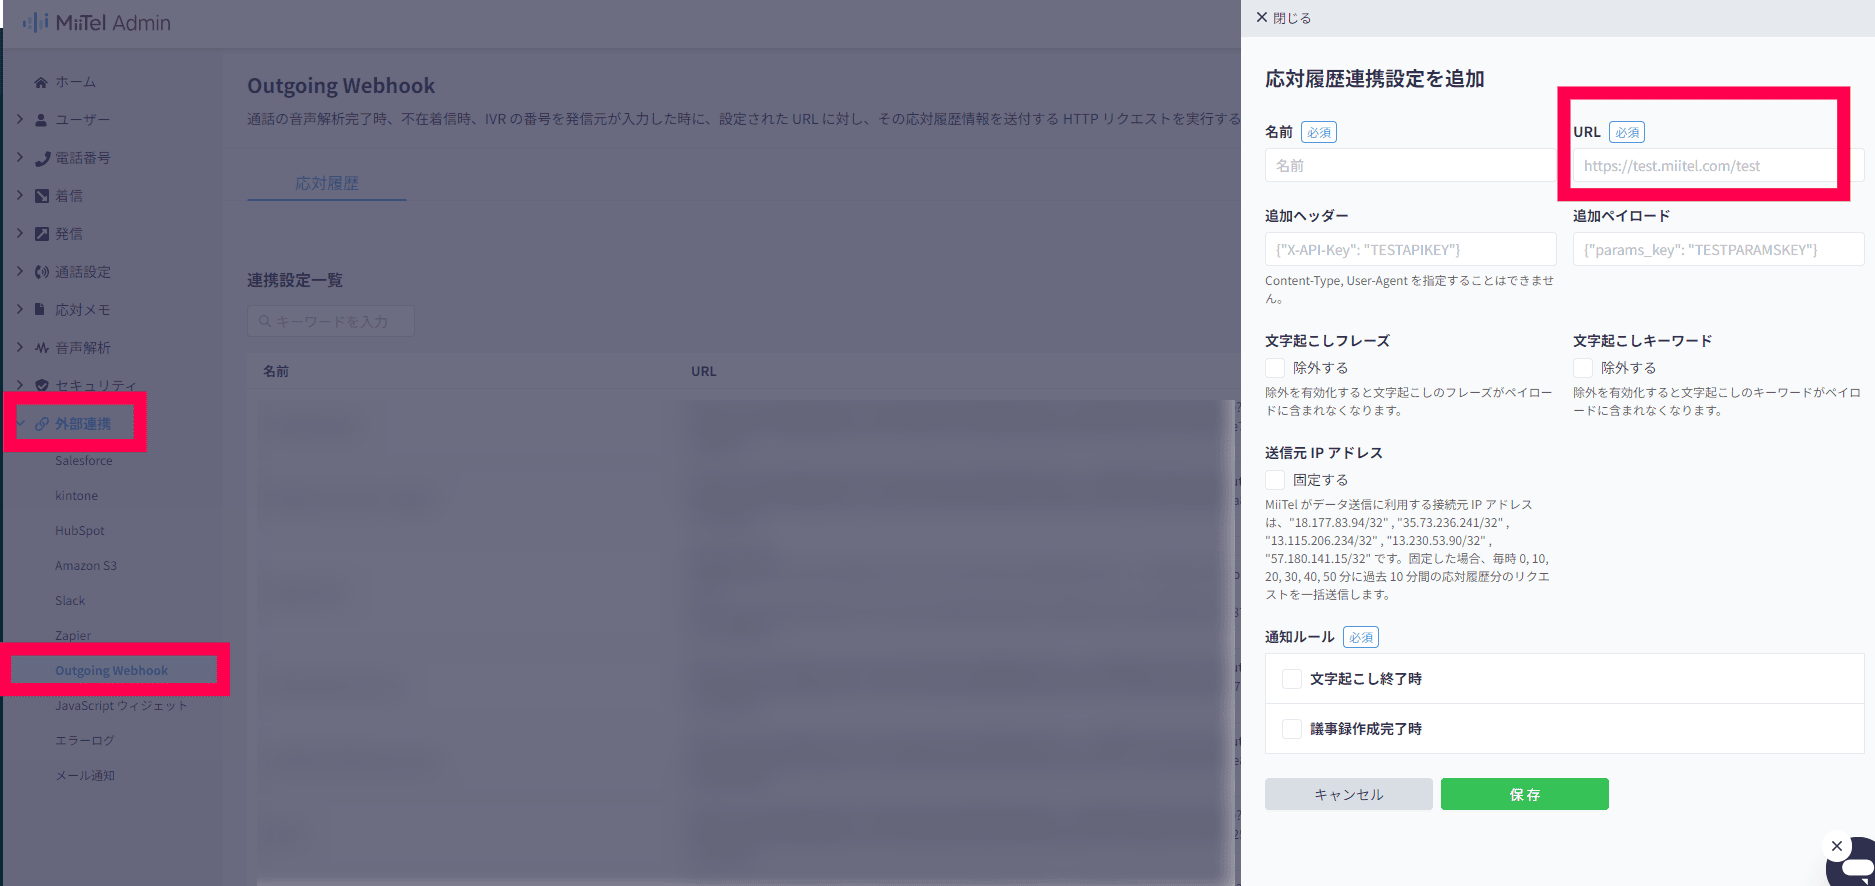Expand the 応対メモ sidebar section chevron
Screen dimensions: 1875x886
point(20,310)
